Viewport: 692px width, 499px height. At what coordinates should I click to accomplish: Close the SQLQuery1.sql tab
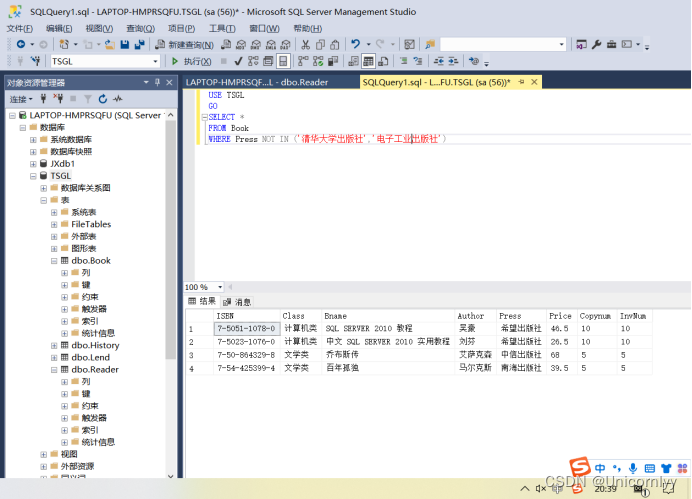534,82
